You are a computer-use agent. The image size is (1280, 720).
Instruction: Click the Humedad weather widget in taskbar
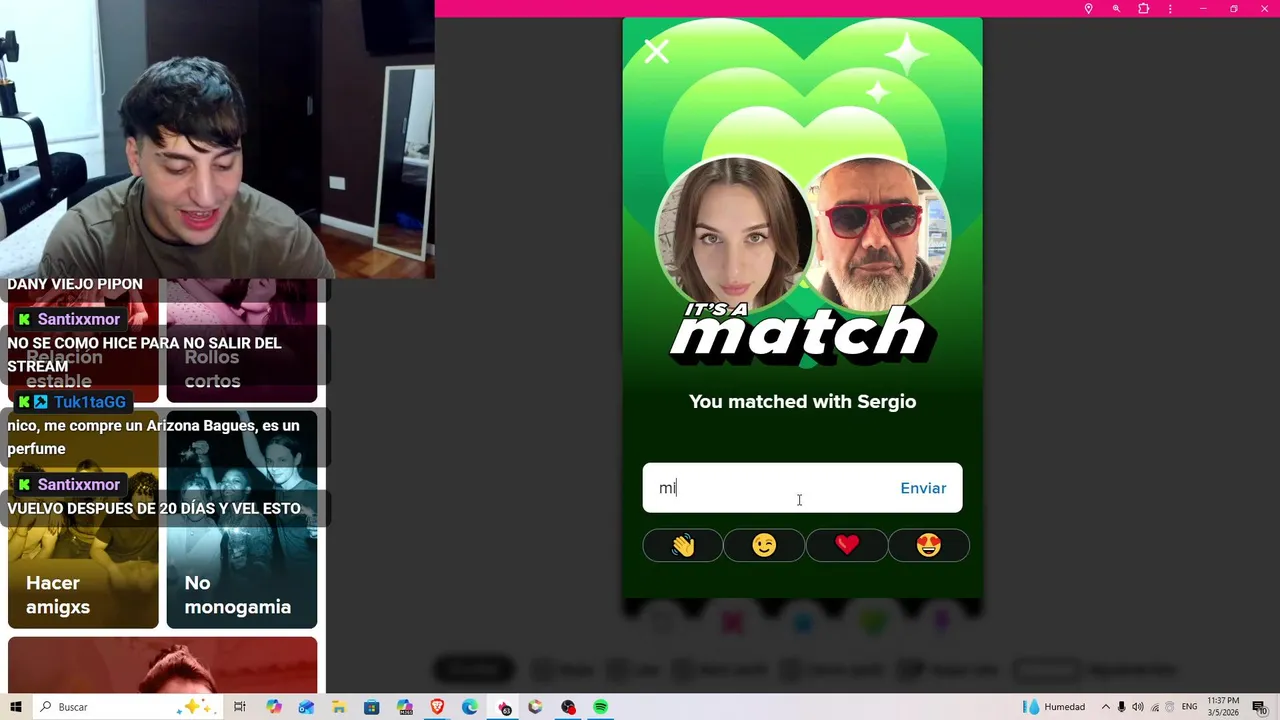1055,707
